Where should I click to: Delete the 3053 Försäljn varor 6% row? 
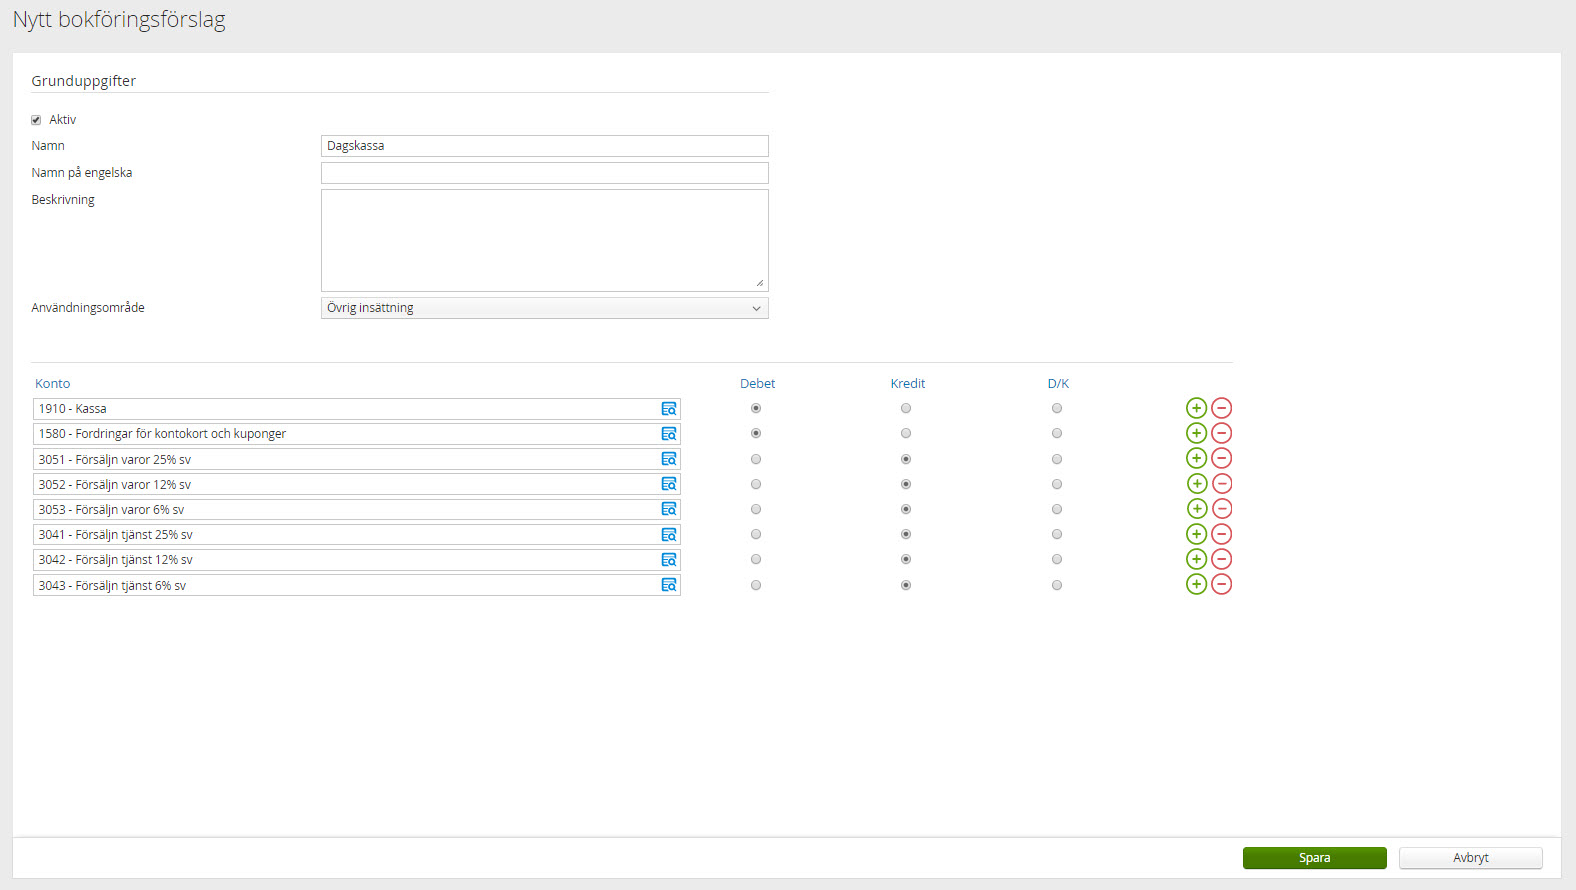[1221, 509]
